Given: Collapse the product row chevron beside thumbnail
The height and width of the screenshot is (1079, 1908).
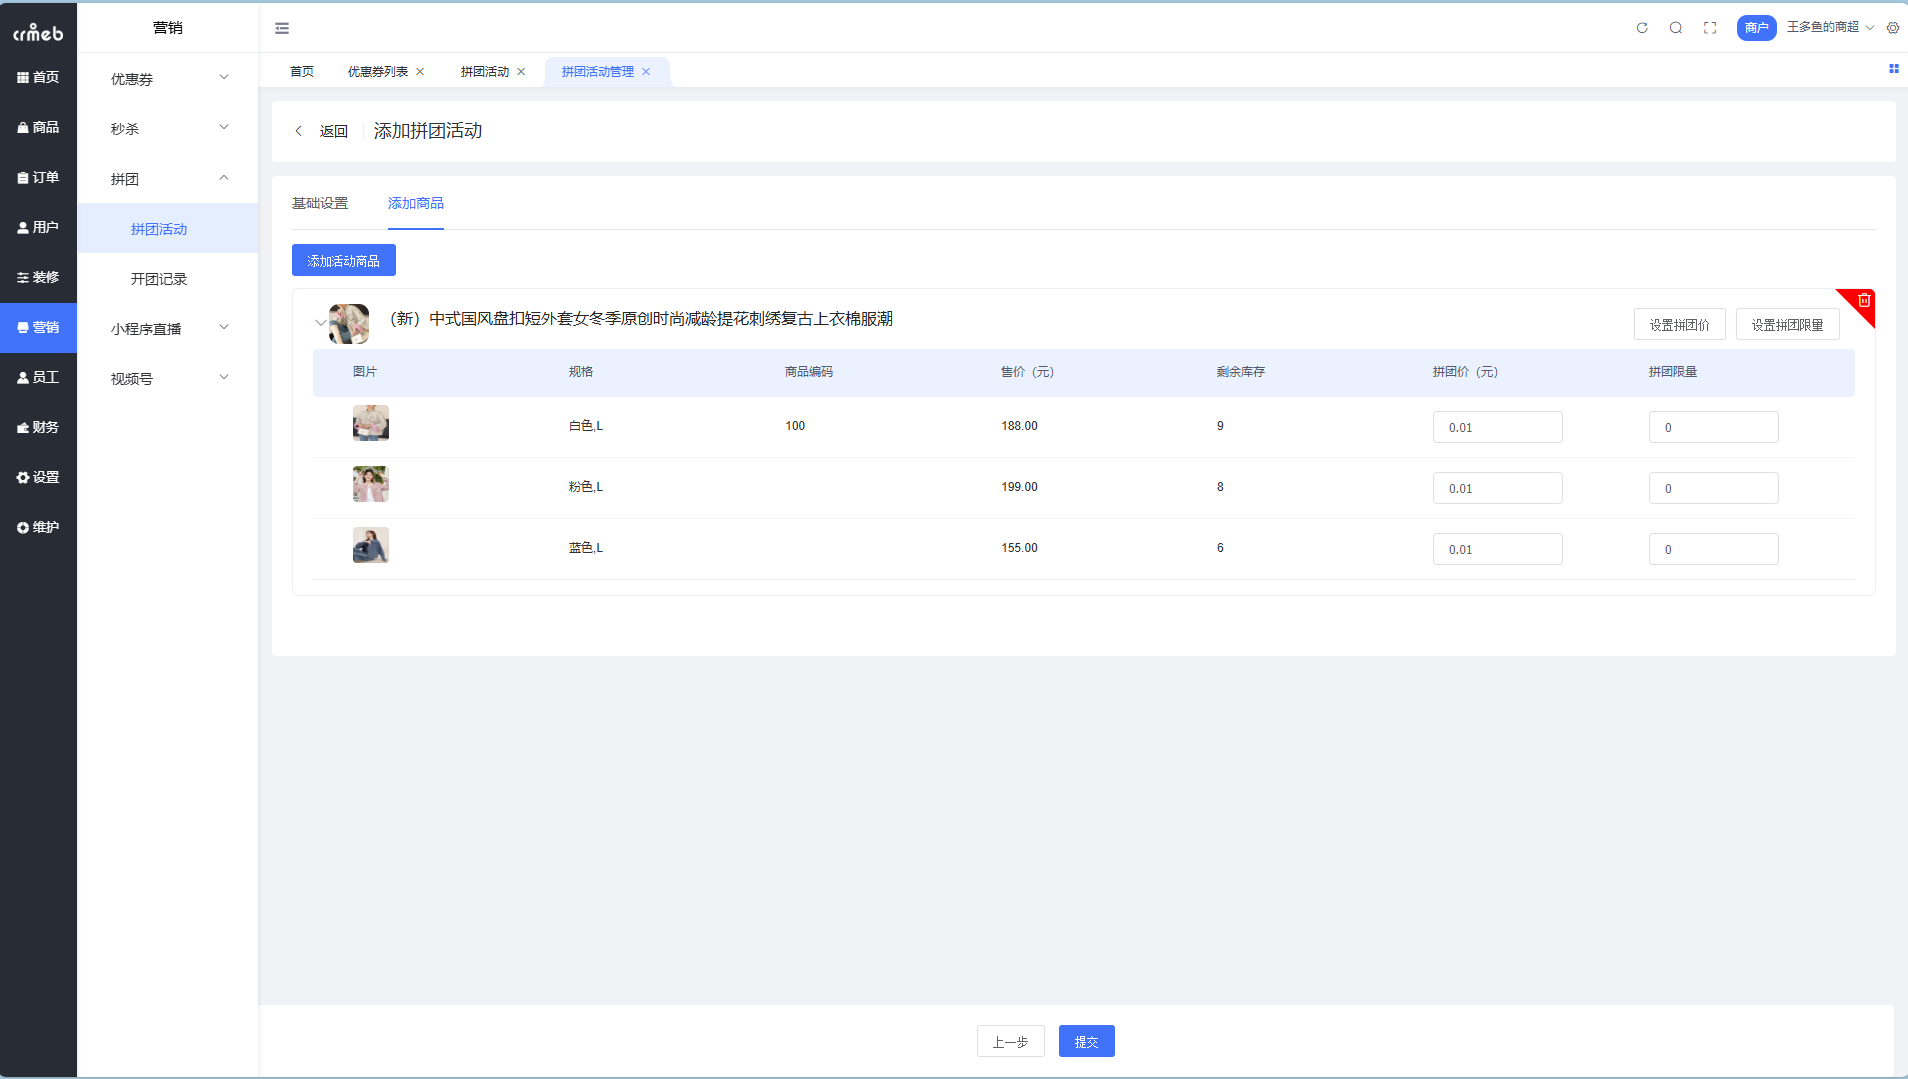Looking at the screenshot, I should click(320, 323).
